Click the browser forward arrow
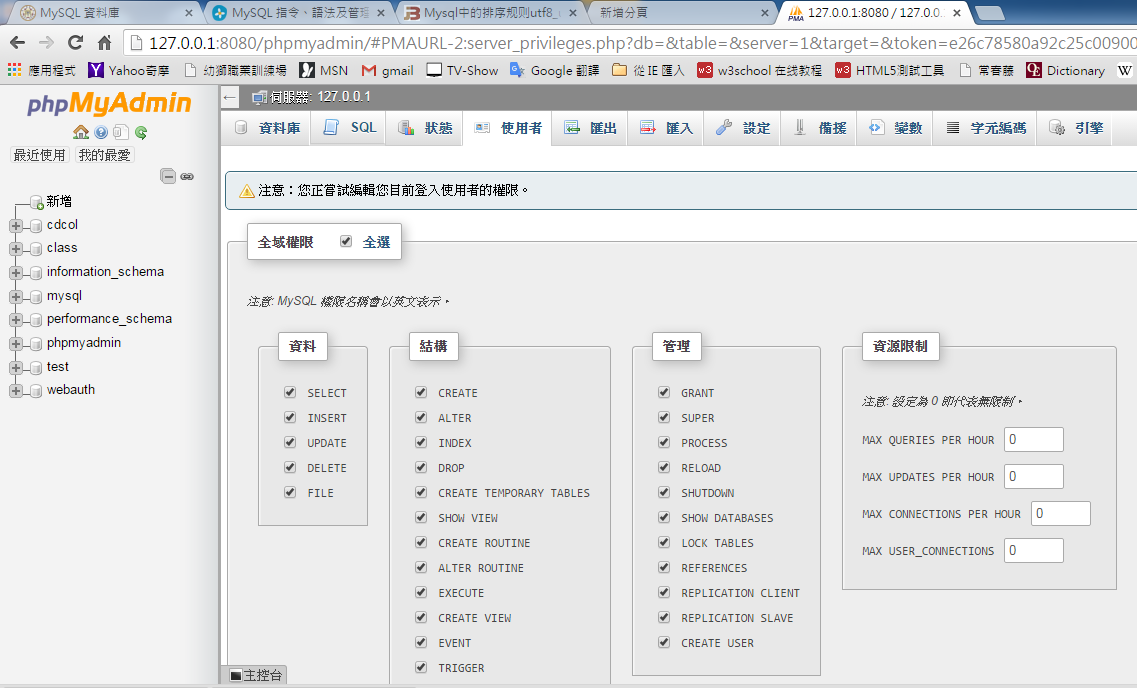The height and width of the screenshot is (688, 1137). (46, 43)
